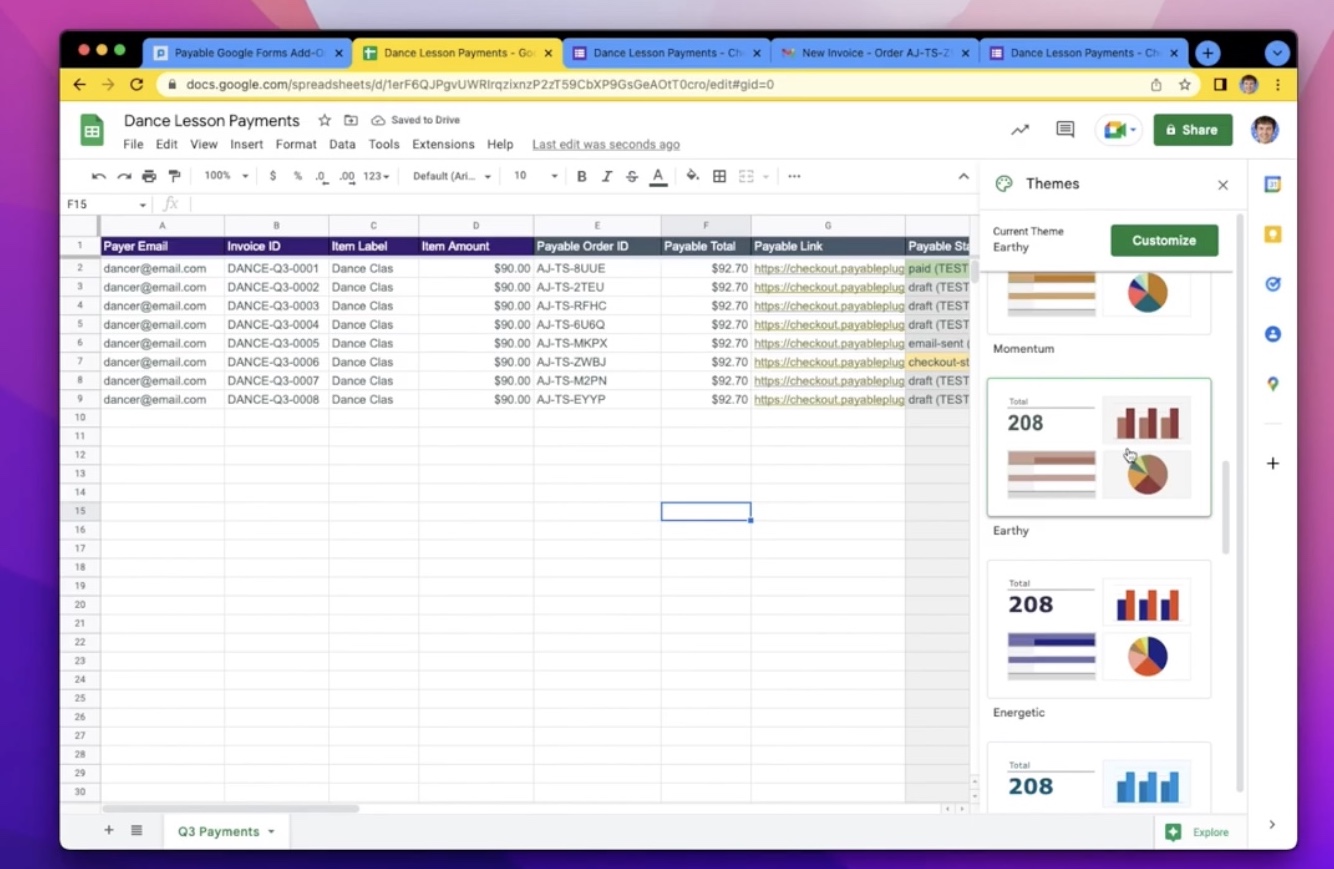Open Google Maps side panel

coord(1272,384)
